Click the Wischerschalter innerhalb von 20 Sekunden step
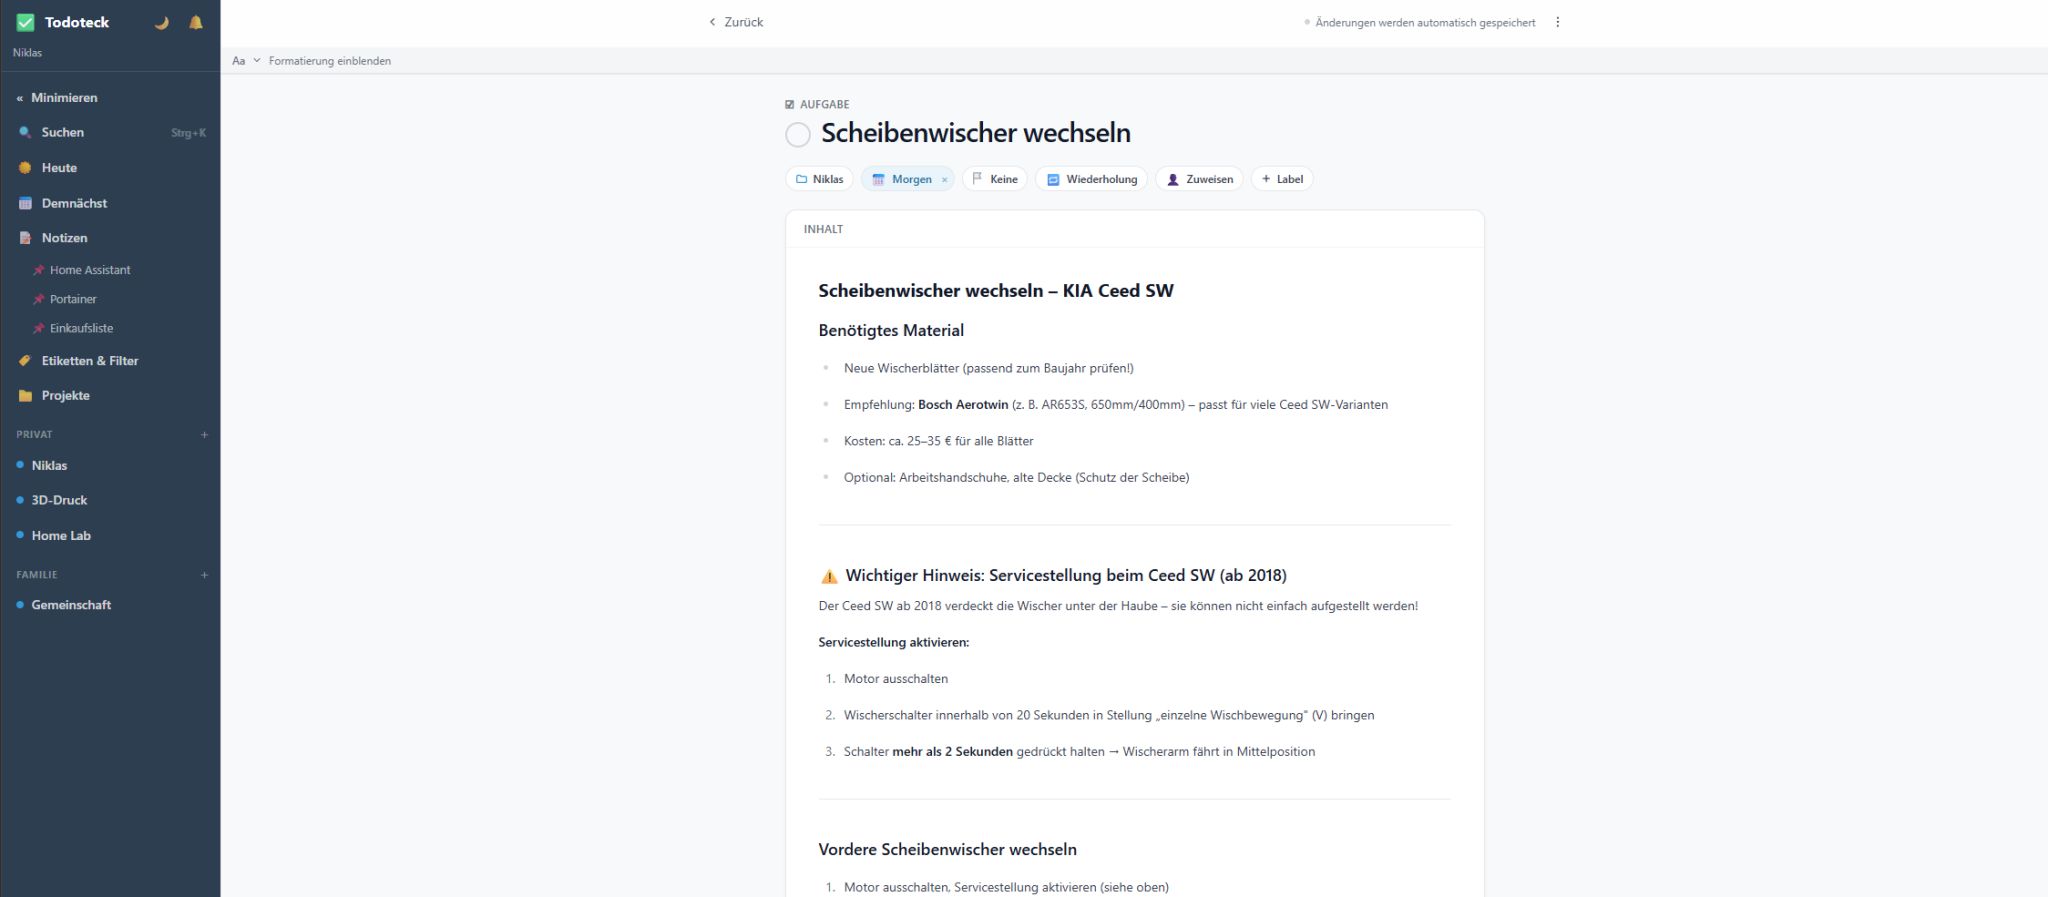Image resolution: width=2048 pixels, height=897 pixels. [x=1109, y=716]
